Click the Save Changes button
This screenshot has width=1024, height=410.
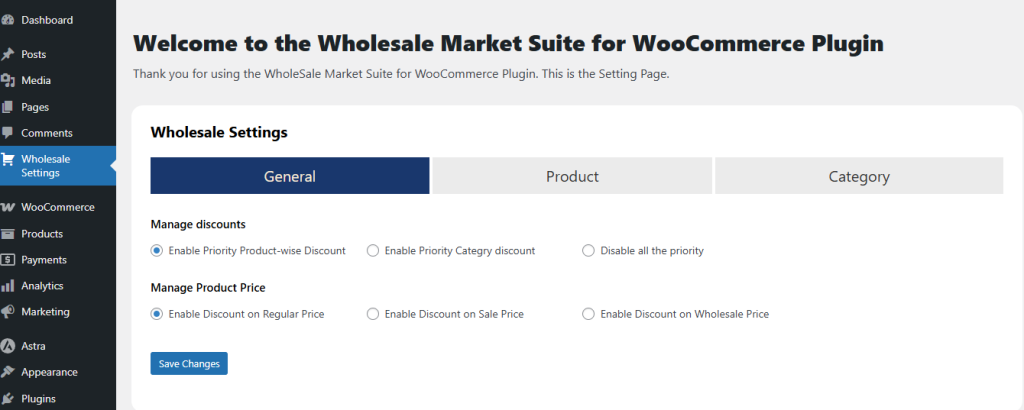(189, 364)
